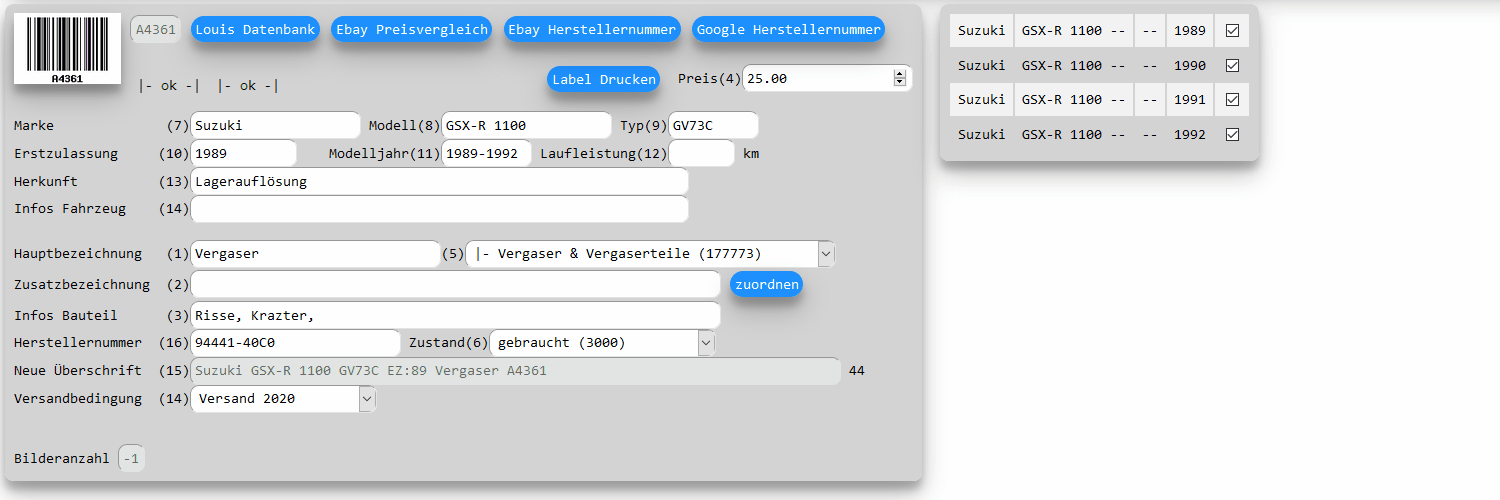This screenshot has width=1500, height=500.
Task: Open the Versandbedingung dropdown showing Versand 2020
Action: tap(283, 399)
